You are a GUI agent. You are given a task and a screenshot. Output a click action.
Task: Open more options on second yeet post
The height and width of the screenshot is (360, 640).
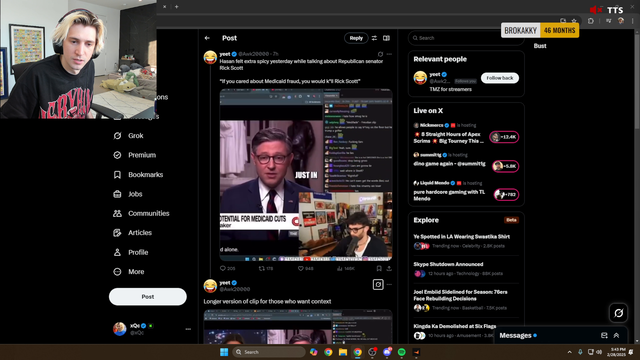pyautogui.click(x=389, y=284)
